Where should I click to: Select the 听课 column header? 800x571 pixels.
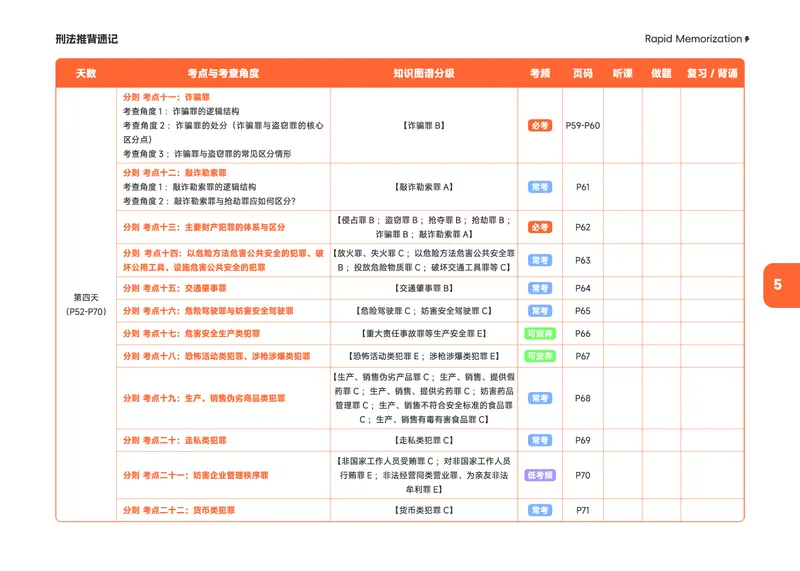(x=623, y=73)
